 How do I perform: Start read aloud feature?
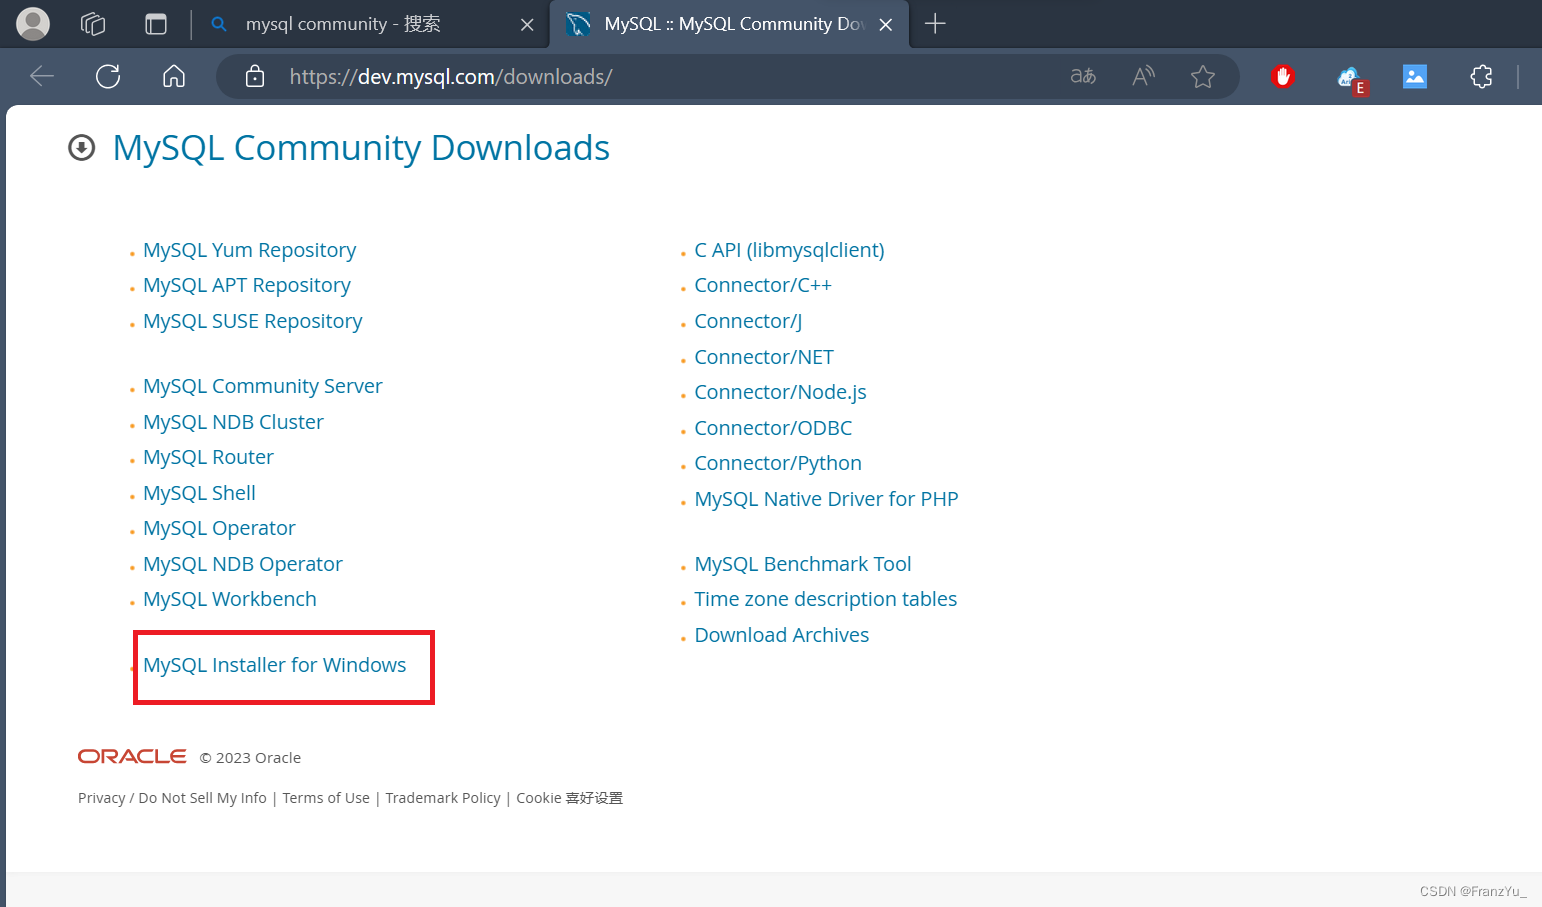click(x=1143, y=76)
